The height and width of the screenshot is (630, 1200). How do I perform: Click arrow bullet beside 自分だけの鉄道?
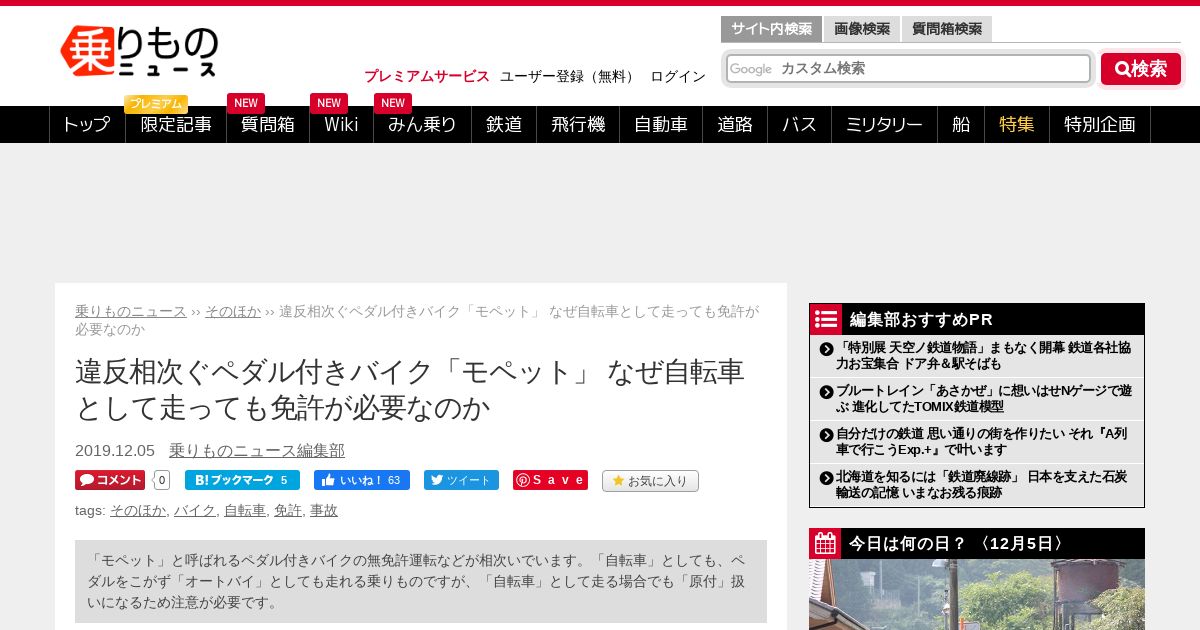coord(826,435)
